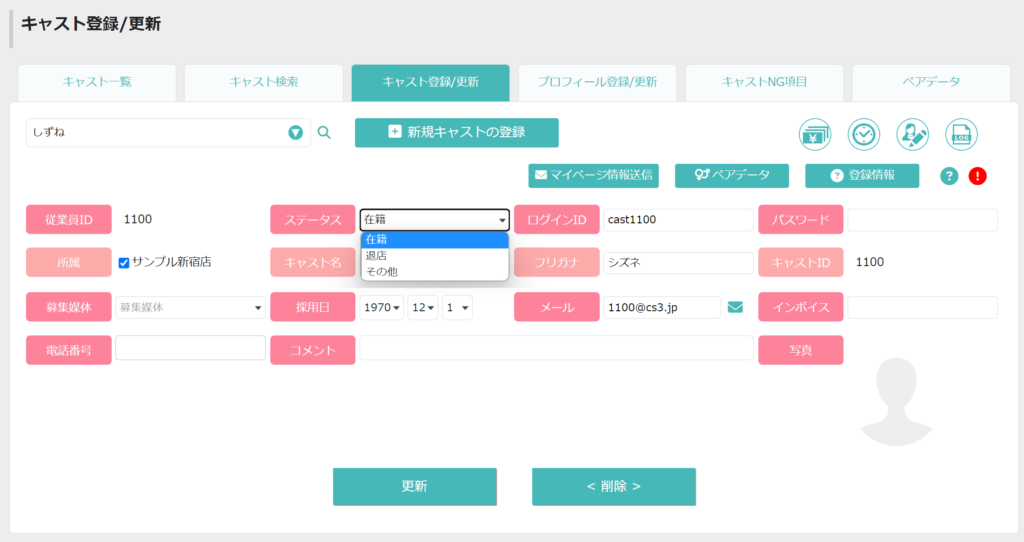
Task: Click the clock schedule icon
Action: [x=863, y=135]
